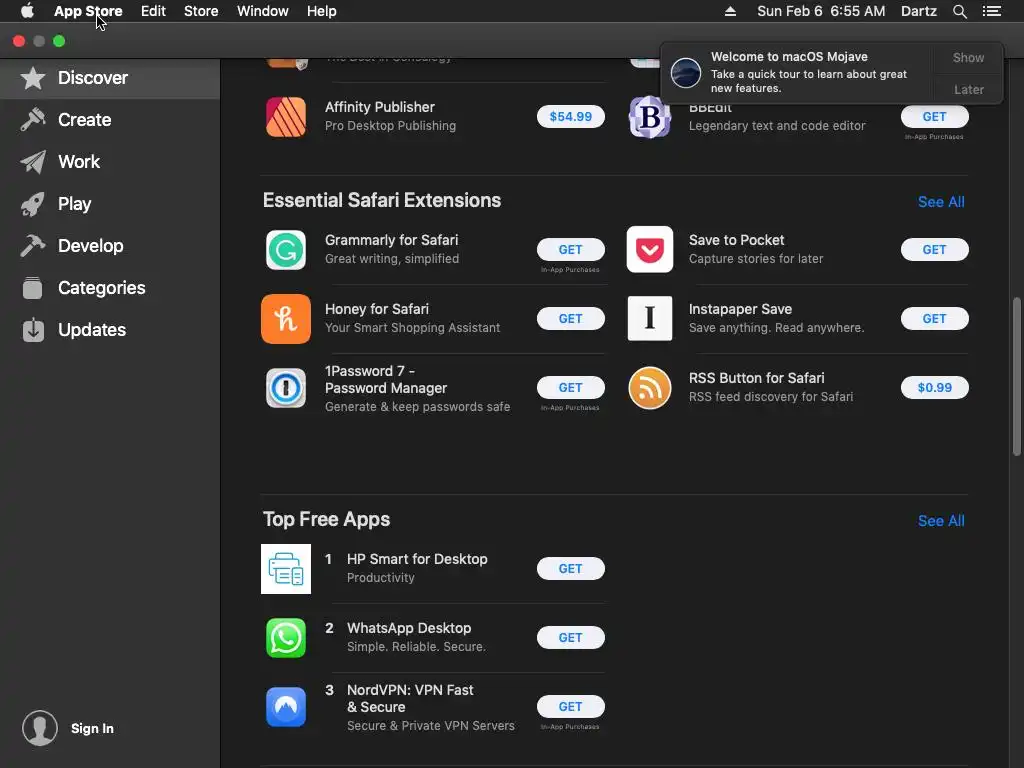1024x768 pixels.
Task: Click the Play rocket icon
Action: pos(33,204)
